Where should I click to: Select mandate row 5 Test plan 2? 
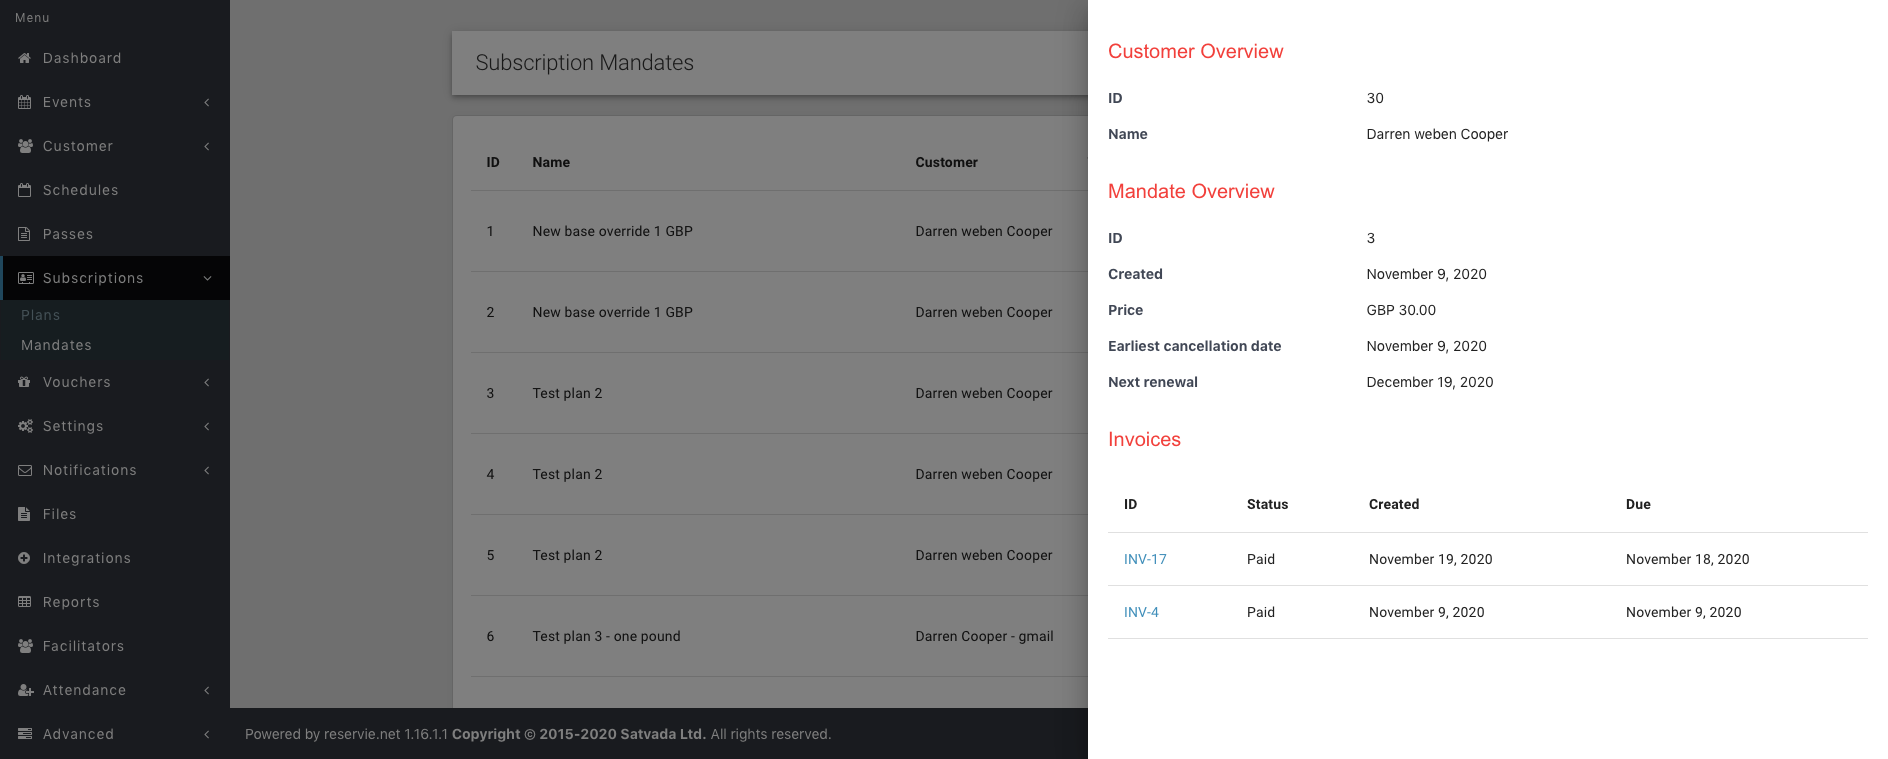pos(779,555)
